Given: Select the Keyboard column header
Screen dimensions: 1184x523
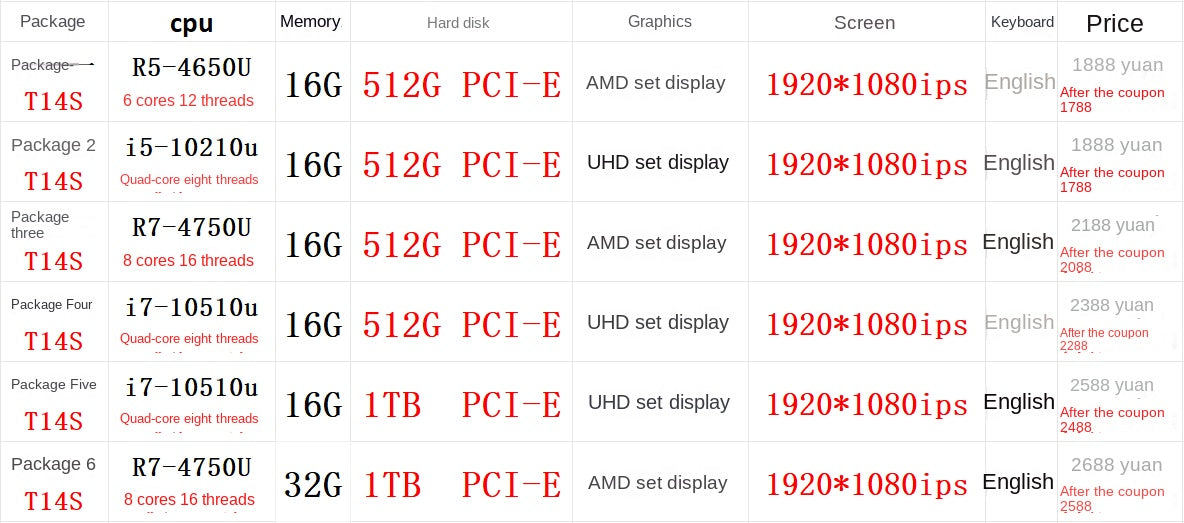Looking at the screenshot, I should [1022, 22].
